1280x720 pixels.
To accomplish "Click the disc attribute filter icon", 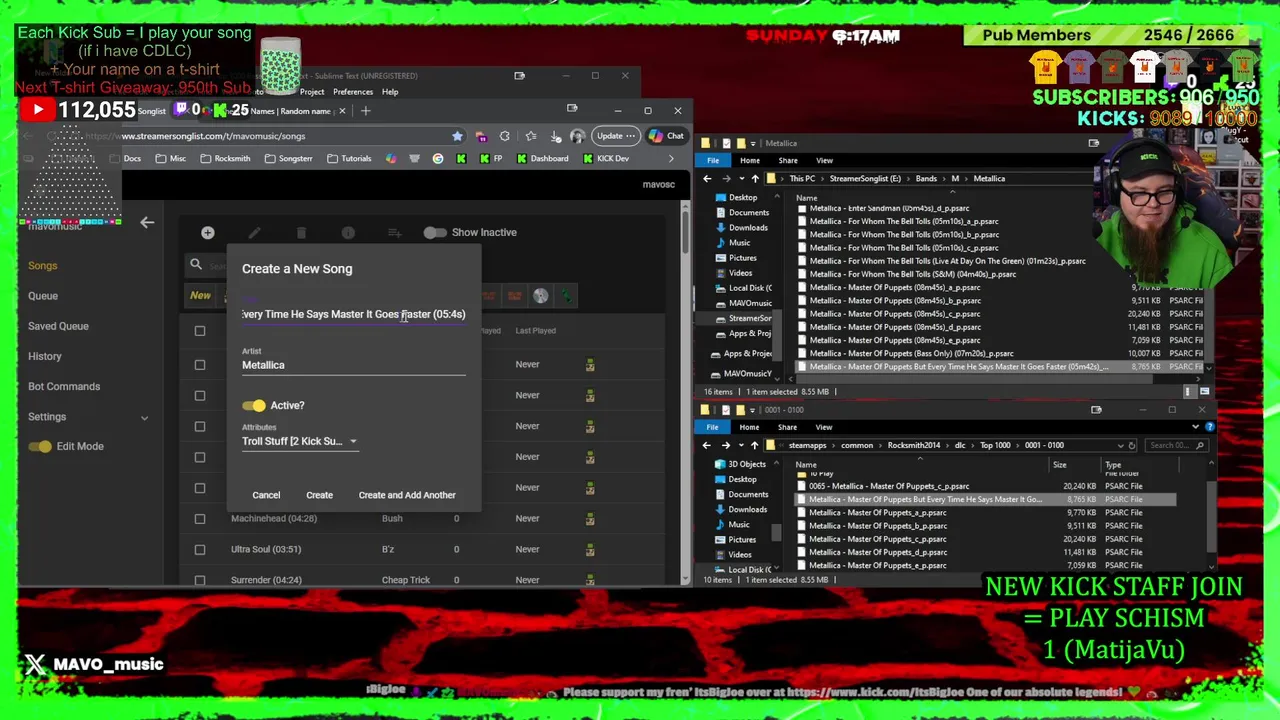I will click(540, 296).
